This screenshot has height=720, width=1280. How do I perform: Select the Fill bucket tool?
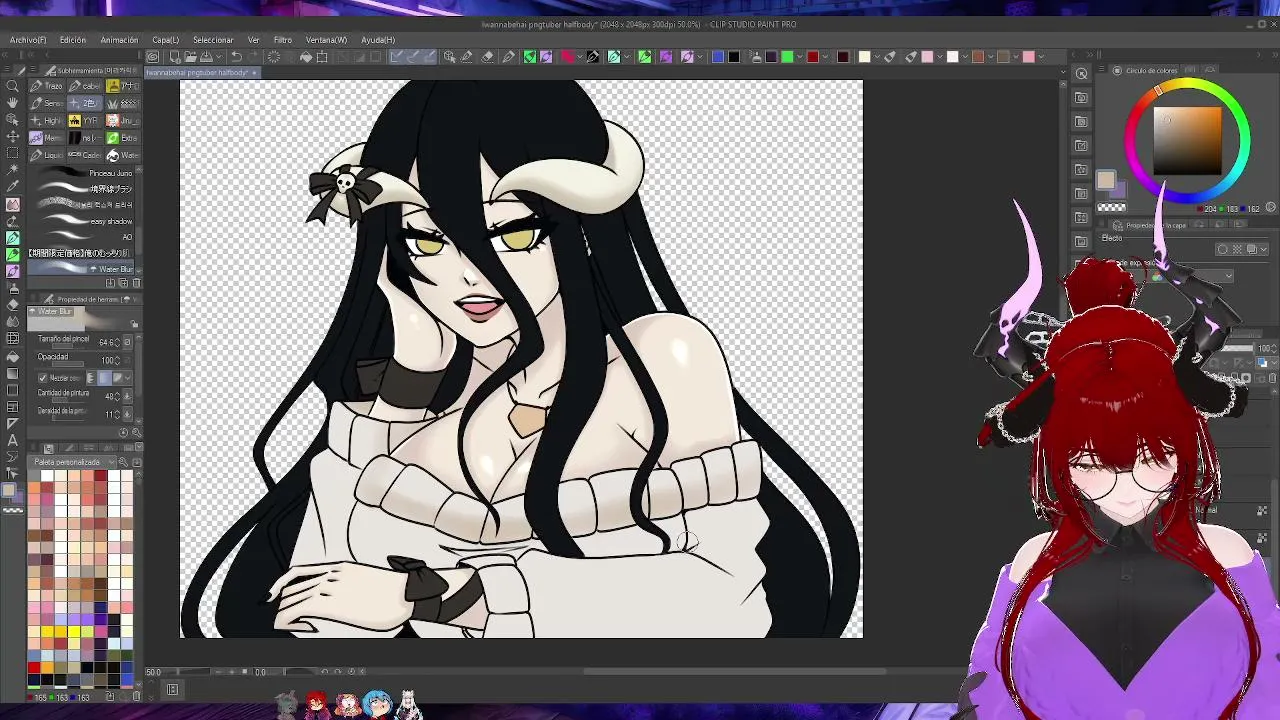12,356
